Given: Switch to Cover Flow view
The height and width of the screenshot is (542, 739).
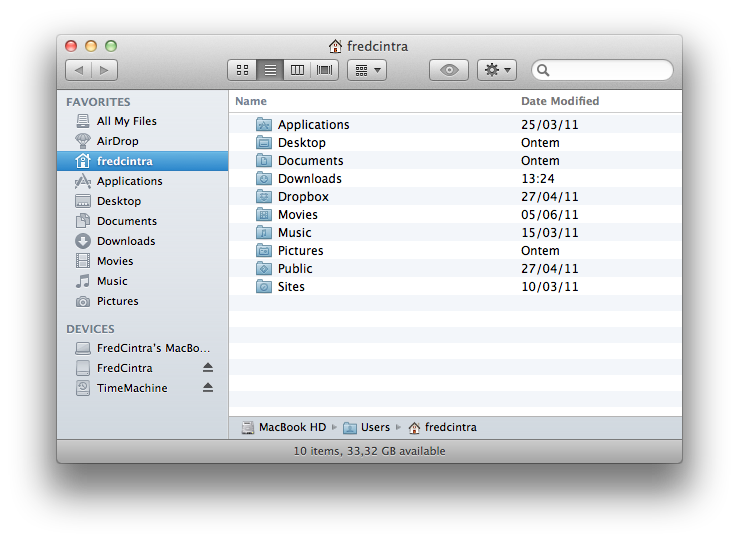Looking at the screenshot, I should click(x=325, y=70).
